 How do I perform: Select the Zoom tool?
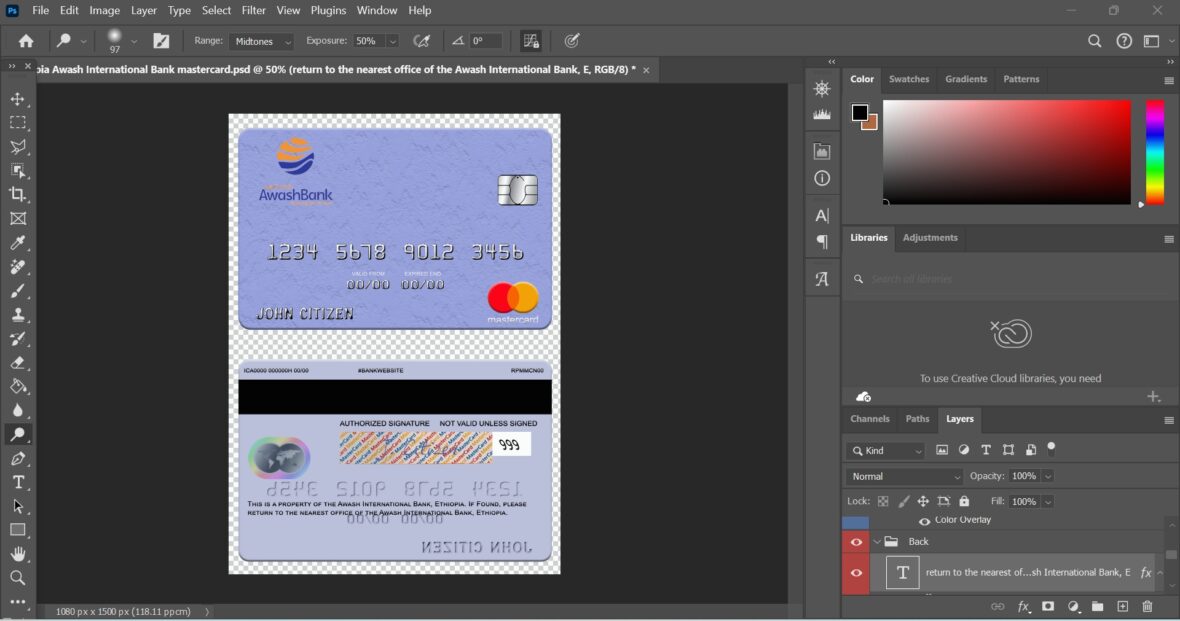coord(18,578)
